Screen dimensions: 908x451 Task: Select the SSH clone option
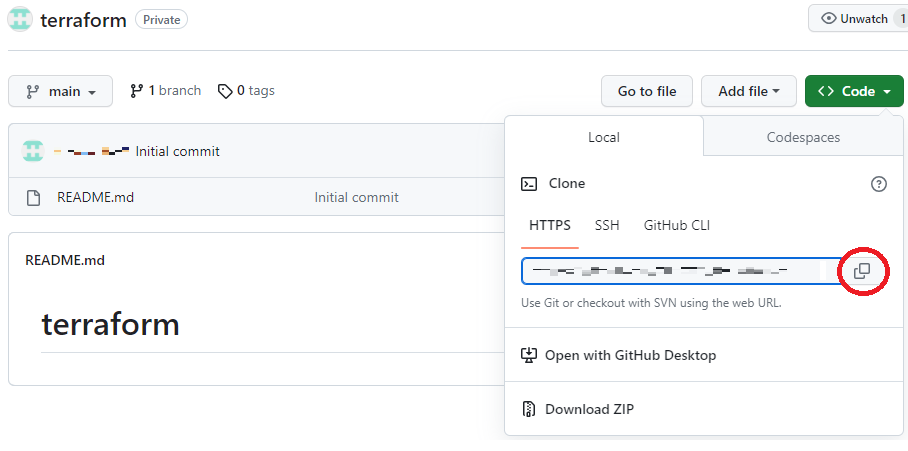607,225
